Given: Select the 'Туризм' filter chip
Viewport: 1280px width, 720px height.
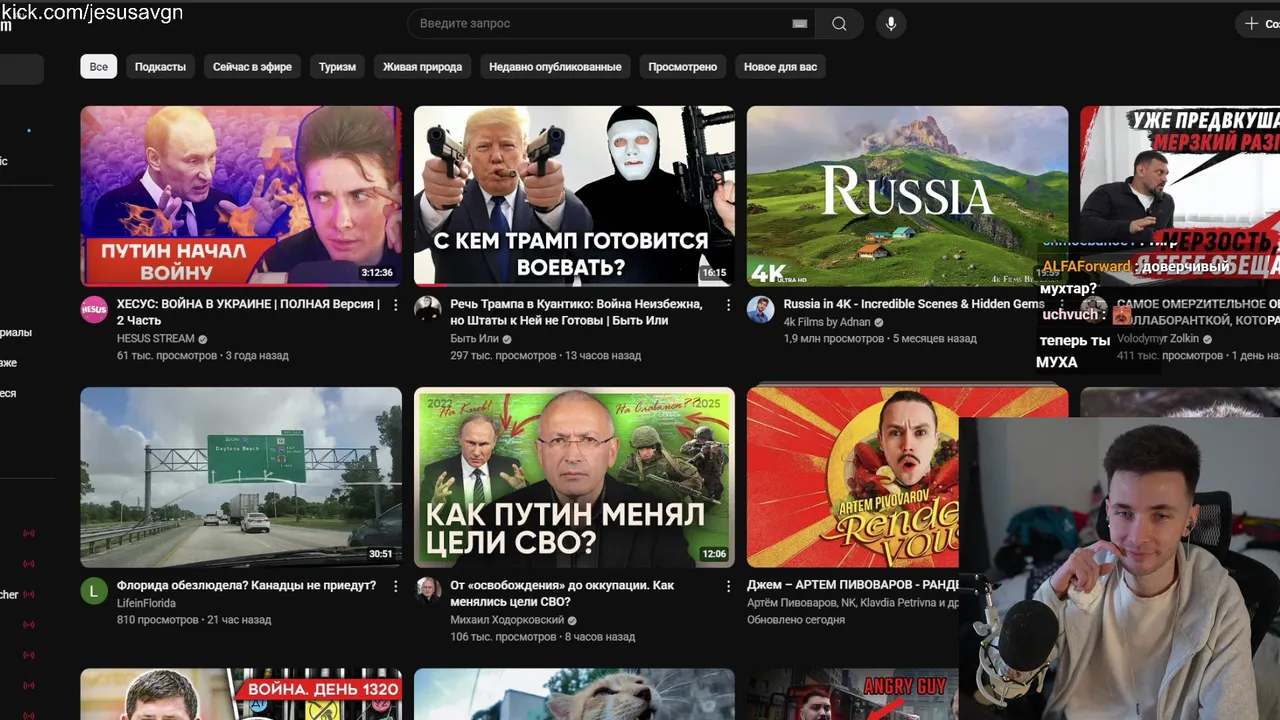Looking at the screenshot, I should point(337,67).
